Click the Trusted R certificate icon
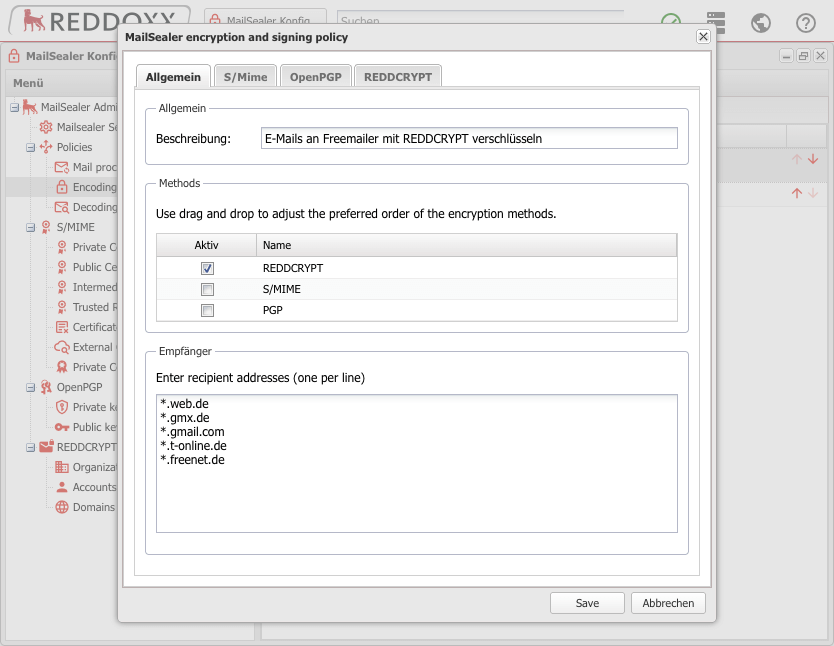 tap(62, 307)
